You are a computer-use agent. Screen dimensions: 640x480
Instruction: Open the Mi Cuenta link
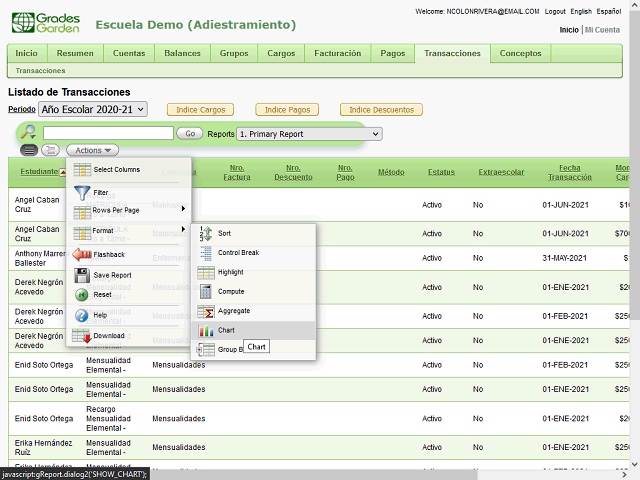602,30
